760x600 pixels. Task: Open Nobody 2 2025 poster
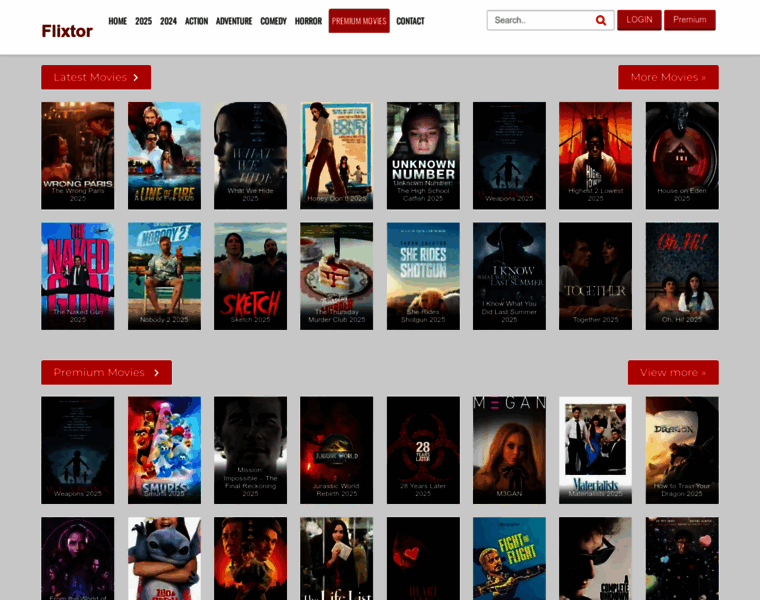[x=164, y=276]
